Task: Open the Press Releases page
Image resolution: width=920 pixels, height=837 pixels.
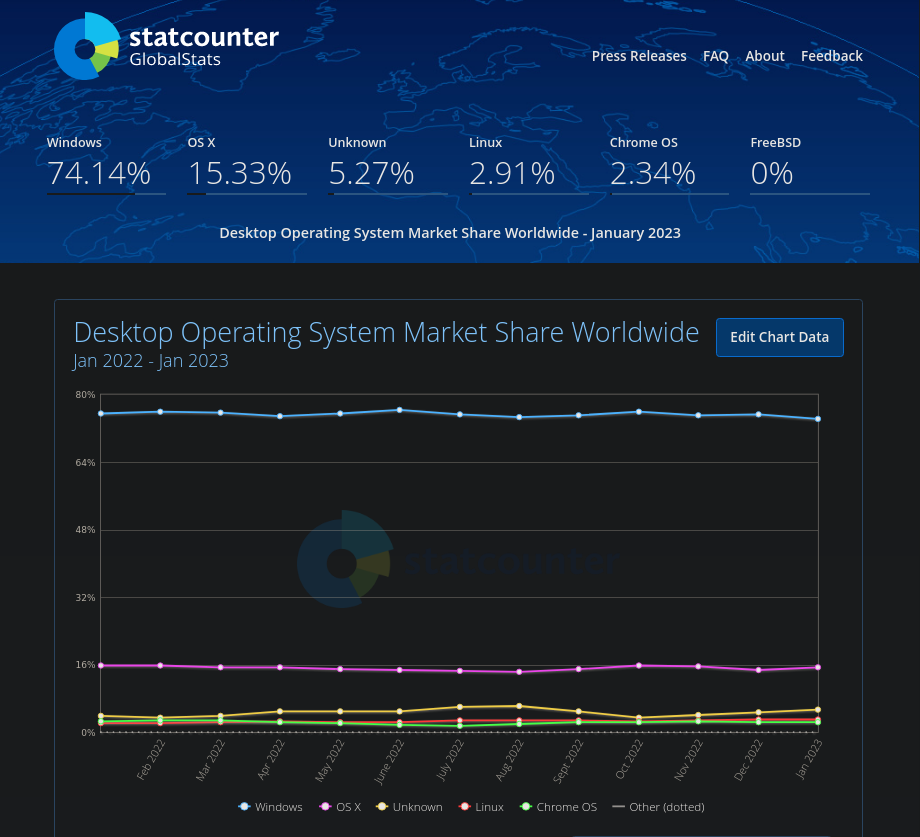Action: [x=639, y=56]
